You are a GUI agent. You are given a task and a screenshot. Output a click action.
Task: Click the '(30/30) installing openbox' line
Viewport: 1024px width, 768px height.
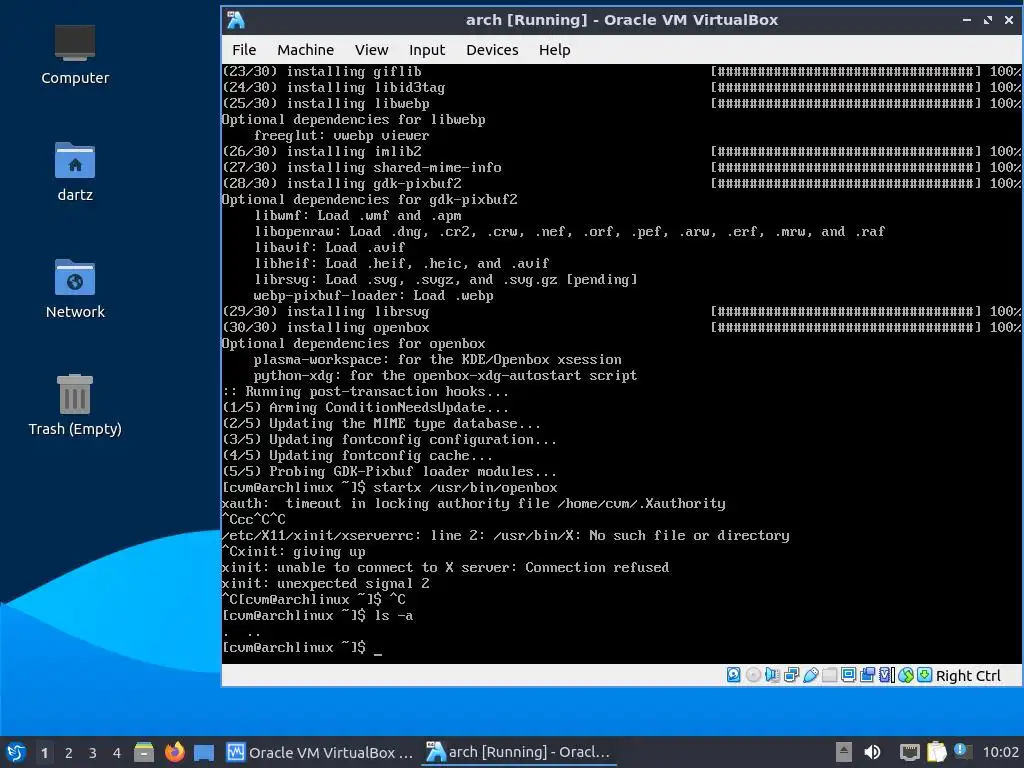(326, 327)
